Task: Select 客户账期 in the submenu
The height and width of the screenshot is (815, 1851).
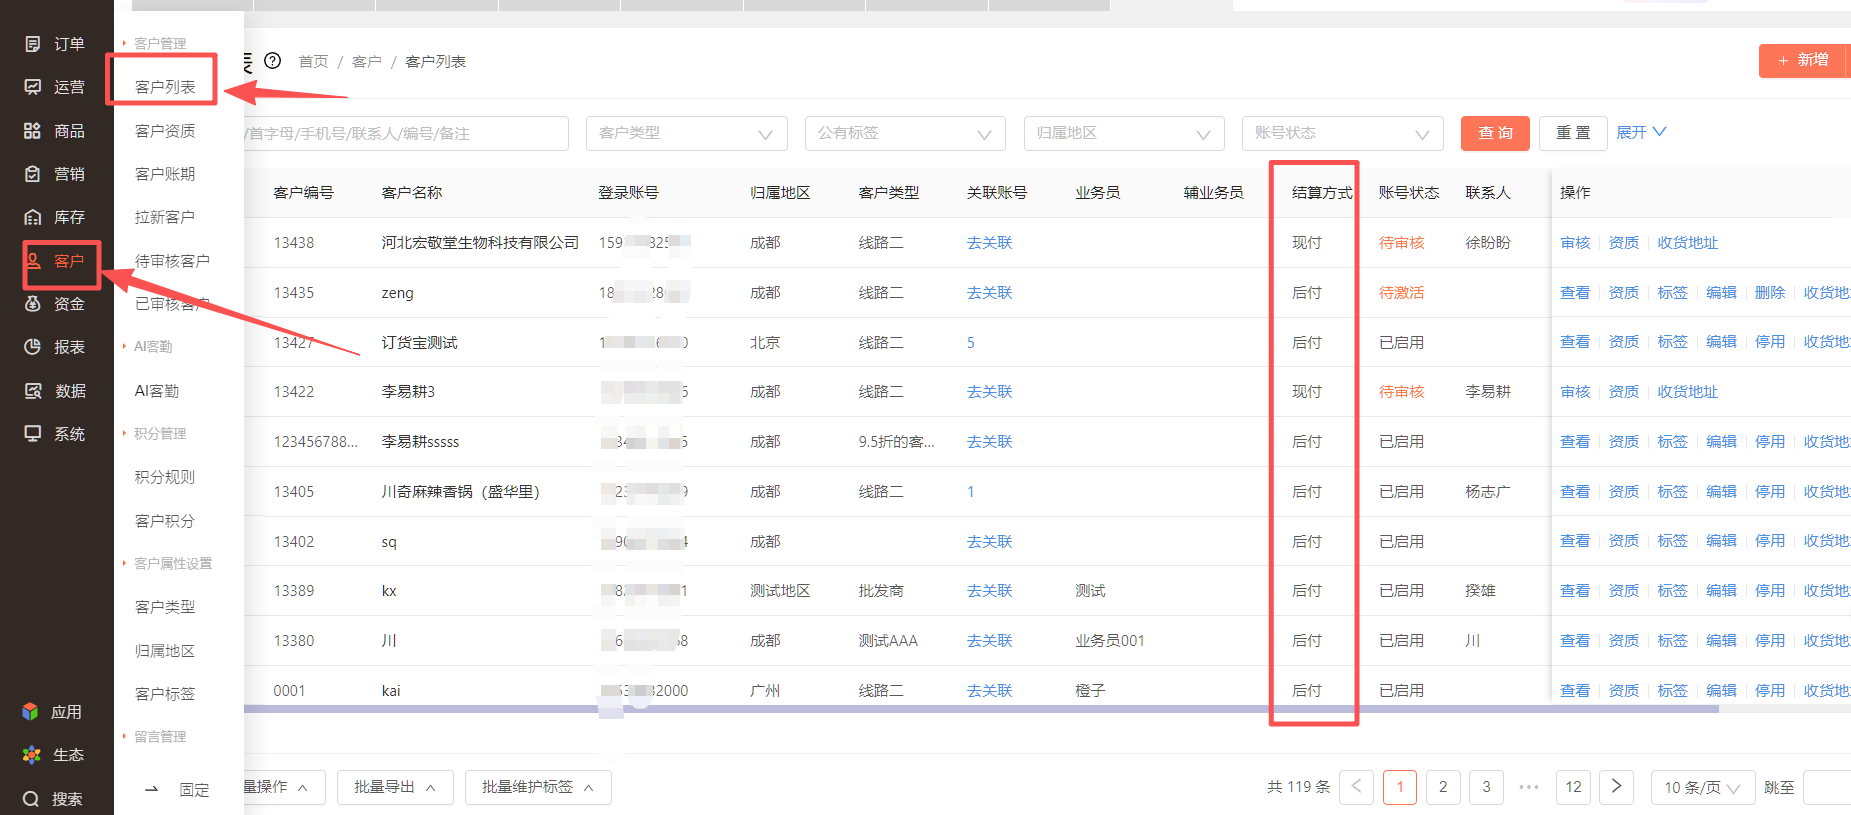Action: [x=165, y=174]
